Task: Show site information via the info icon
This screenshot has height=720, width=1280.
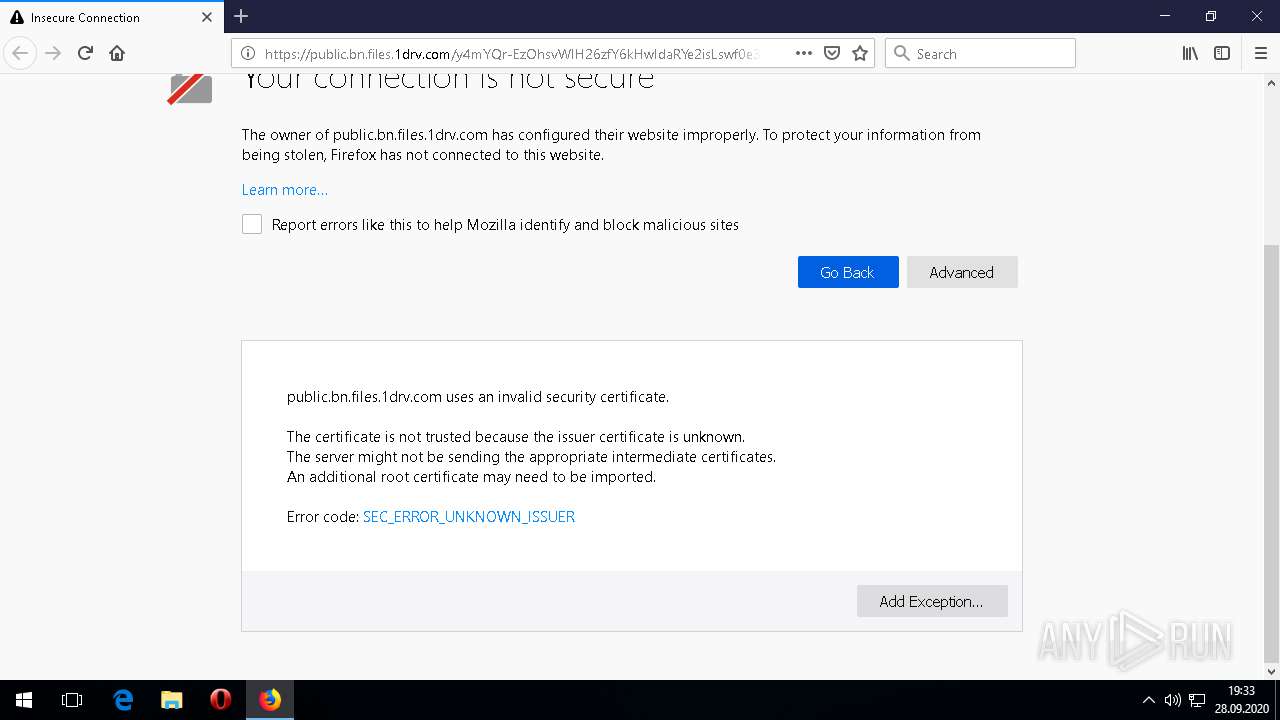Action: click(247, 53)
